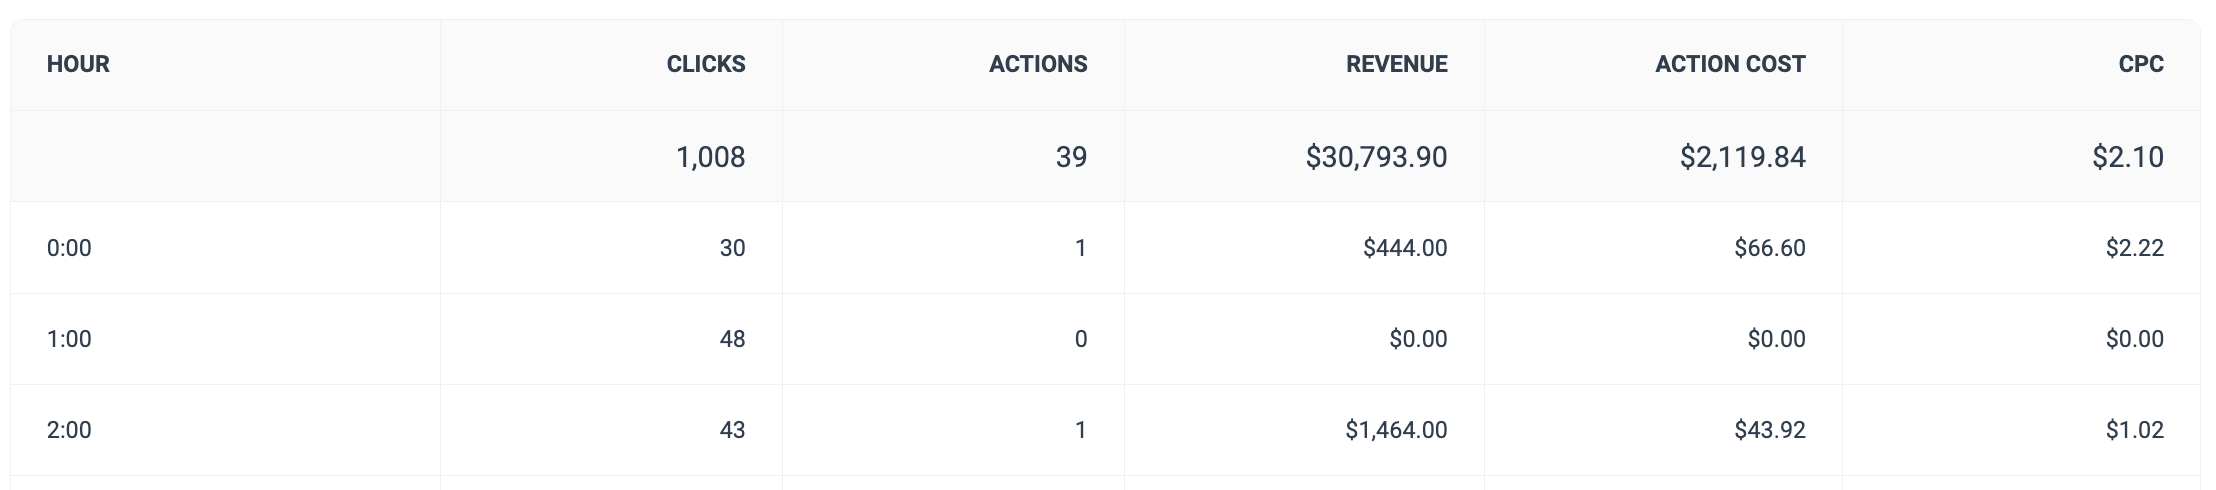Click the ACTION COST column header
The height and width of the screenshot is (490, 2216).
click(1730, 64)
